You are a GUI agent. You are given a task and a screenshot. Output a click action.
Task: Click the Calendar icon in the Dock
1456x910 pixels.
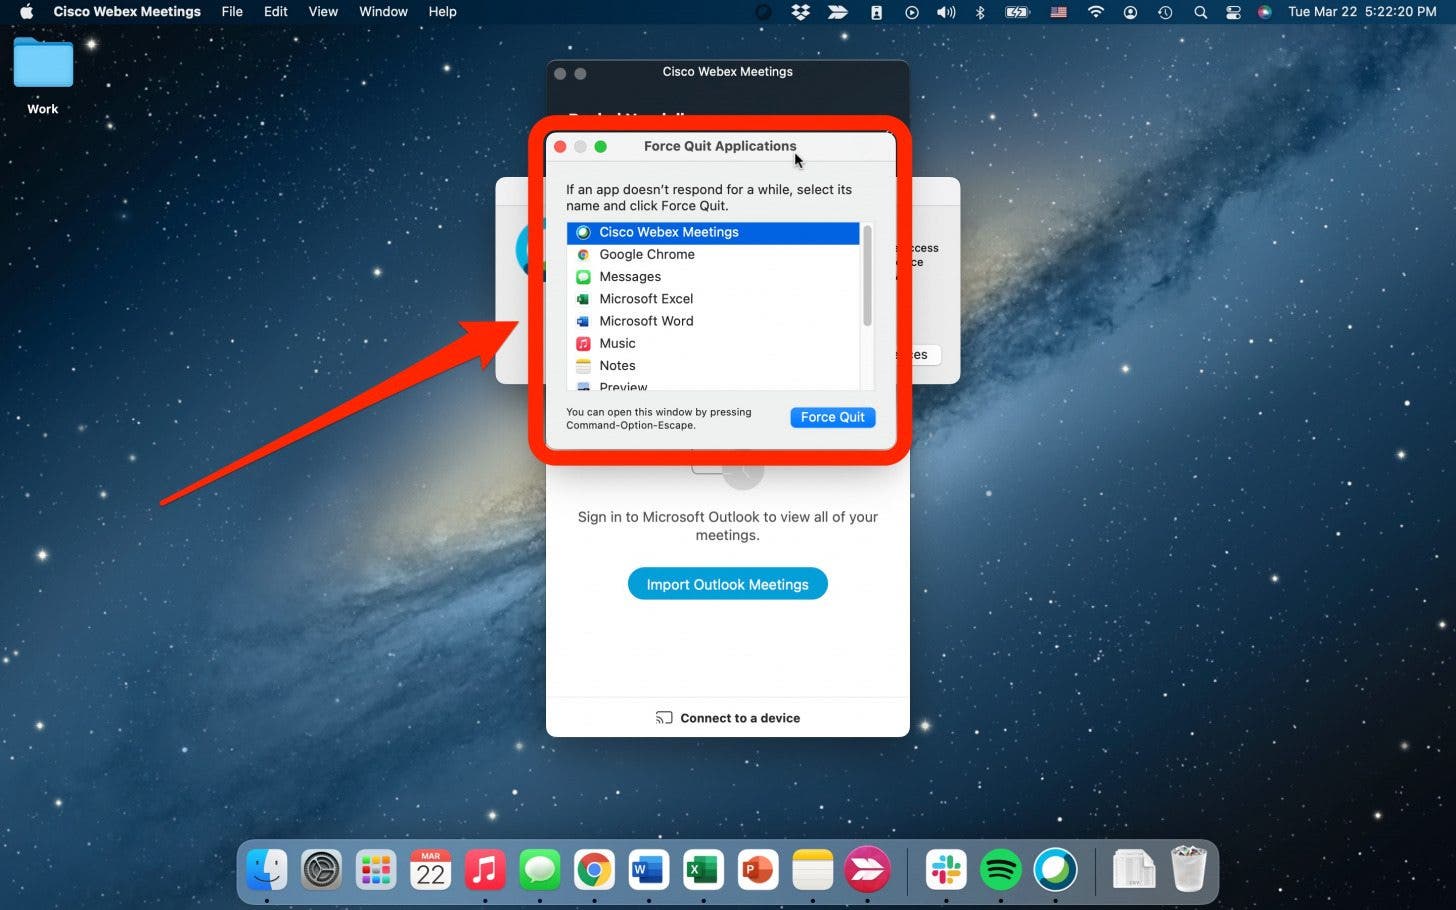(430, 870)
